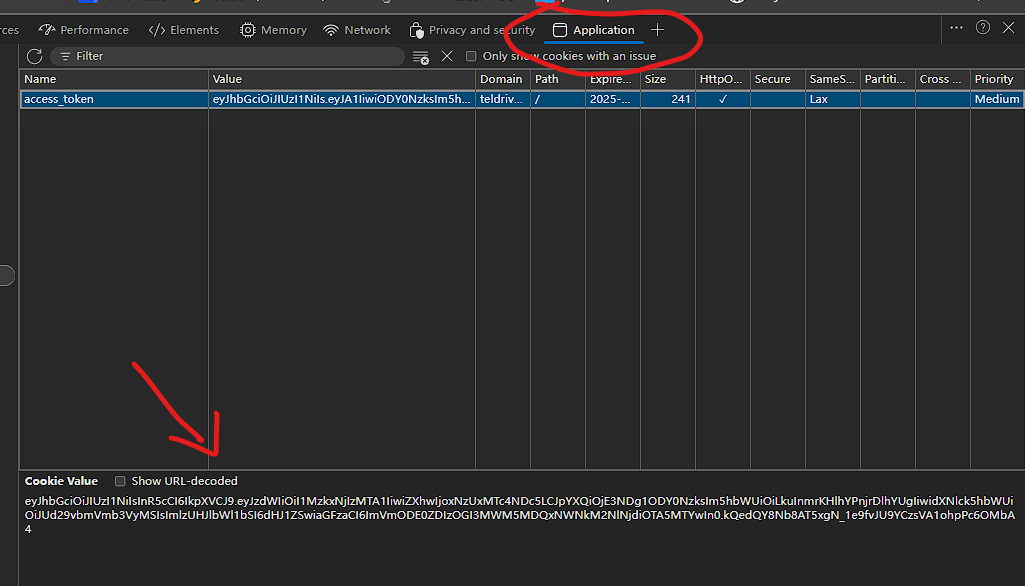Open DevTools help via question mark icon
The width and height of the screenshot is (1025, 586).
pos(981,28)
